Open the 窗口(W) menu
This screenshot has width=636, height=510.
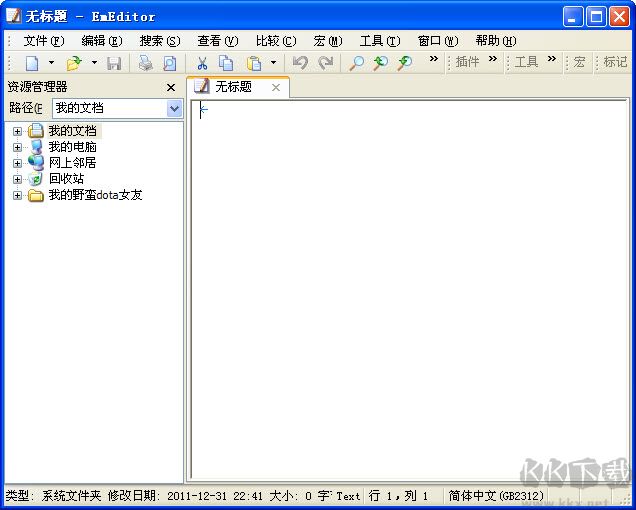pos(438,41)
